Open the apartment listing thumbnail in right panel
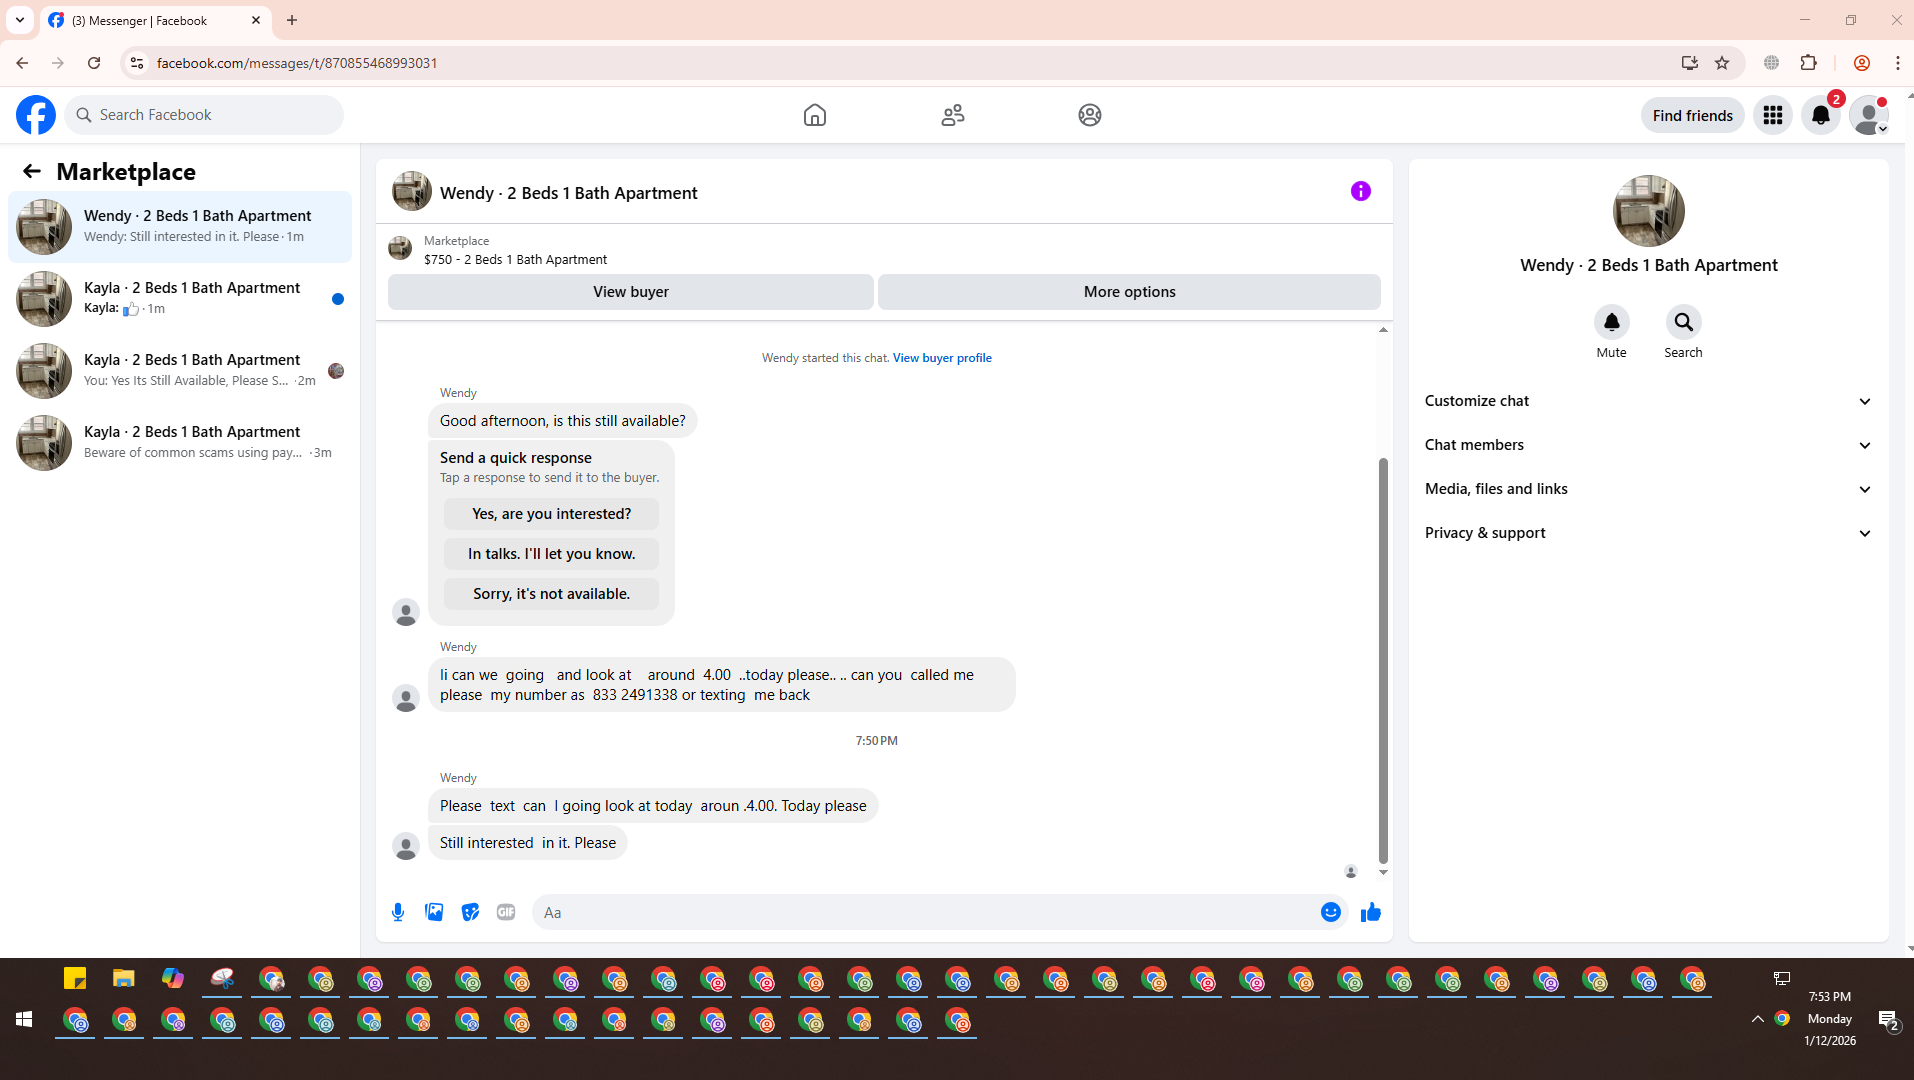This screenshot has height=1080, width=1914. [1648, 211]
